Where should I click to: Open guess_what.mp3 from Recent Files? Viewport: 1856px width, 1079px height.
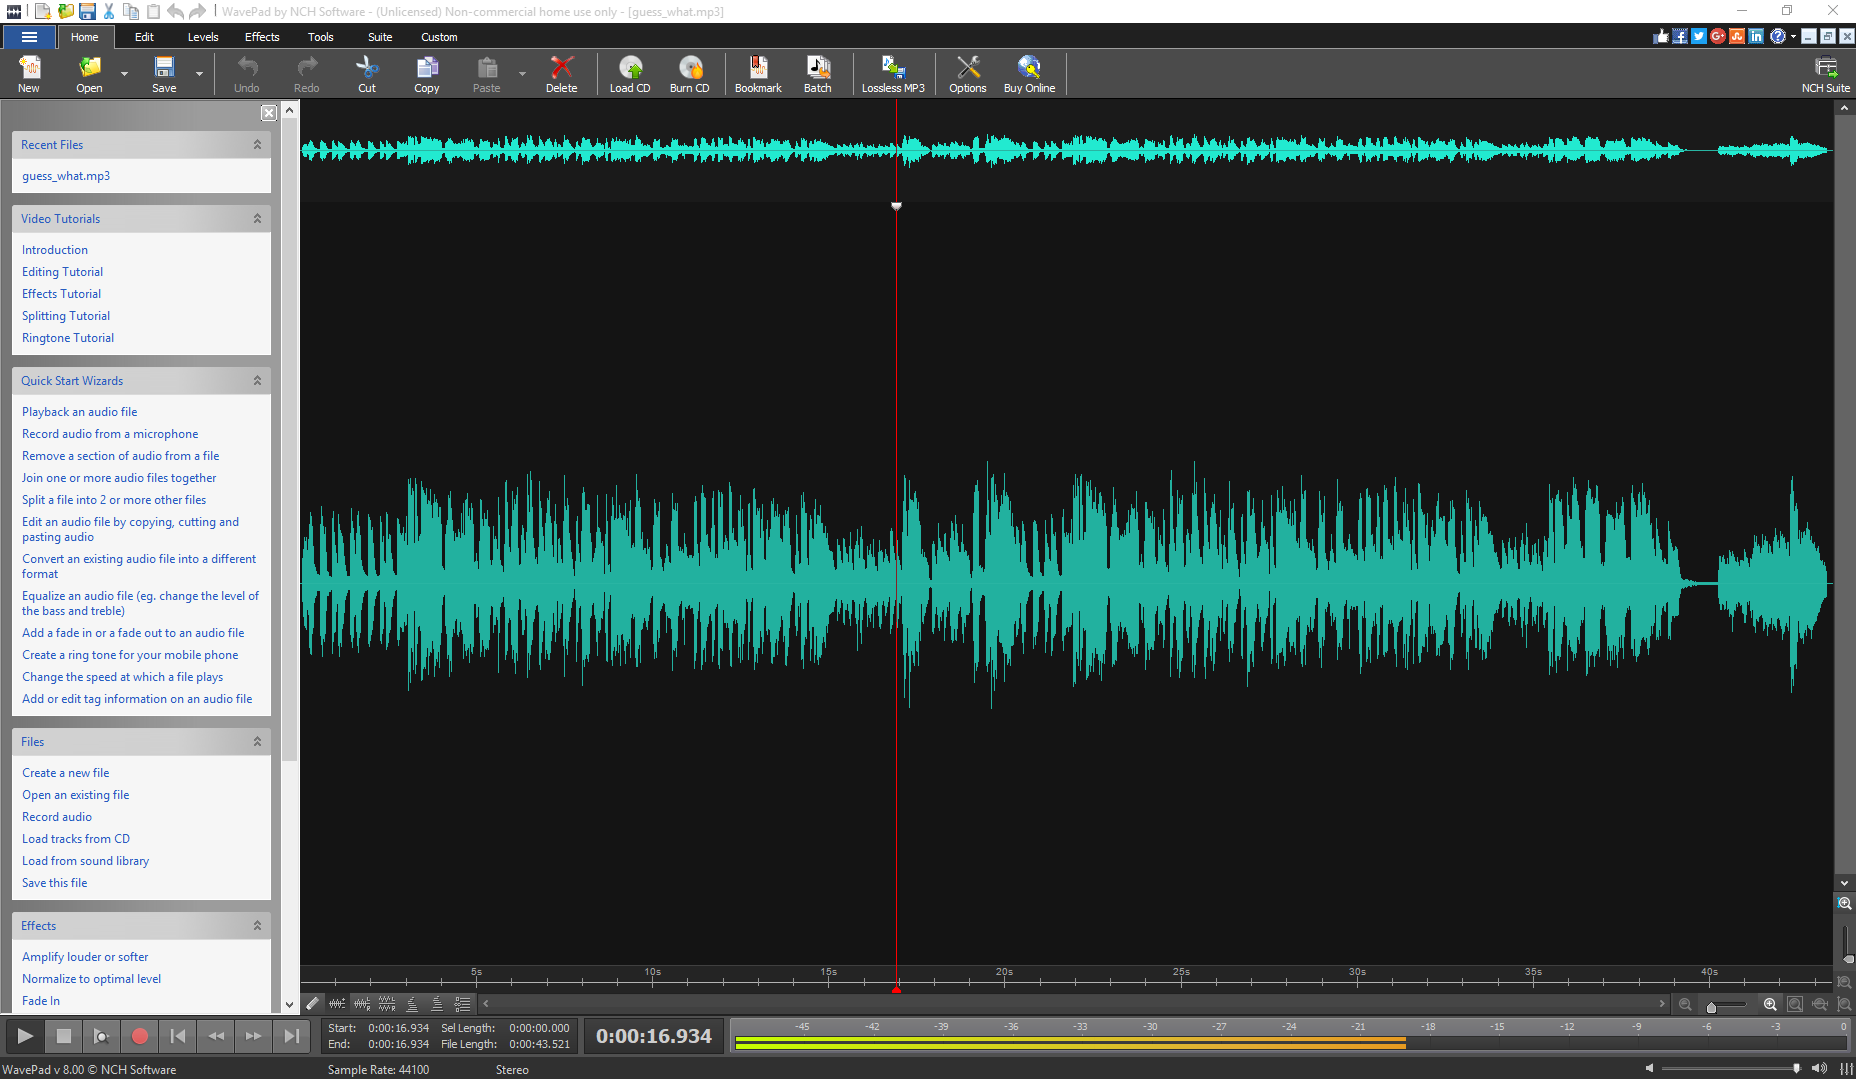(66, 176)
